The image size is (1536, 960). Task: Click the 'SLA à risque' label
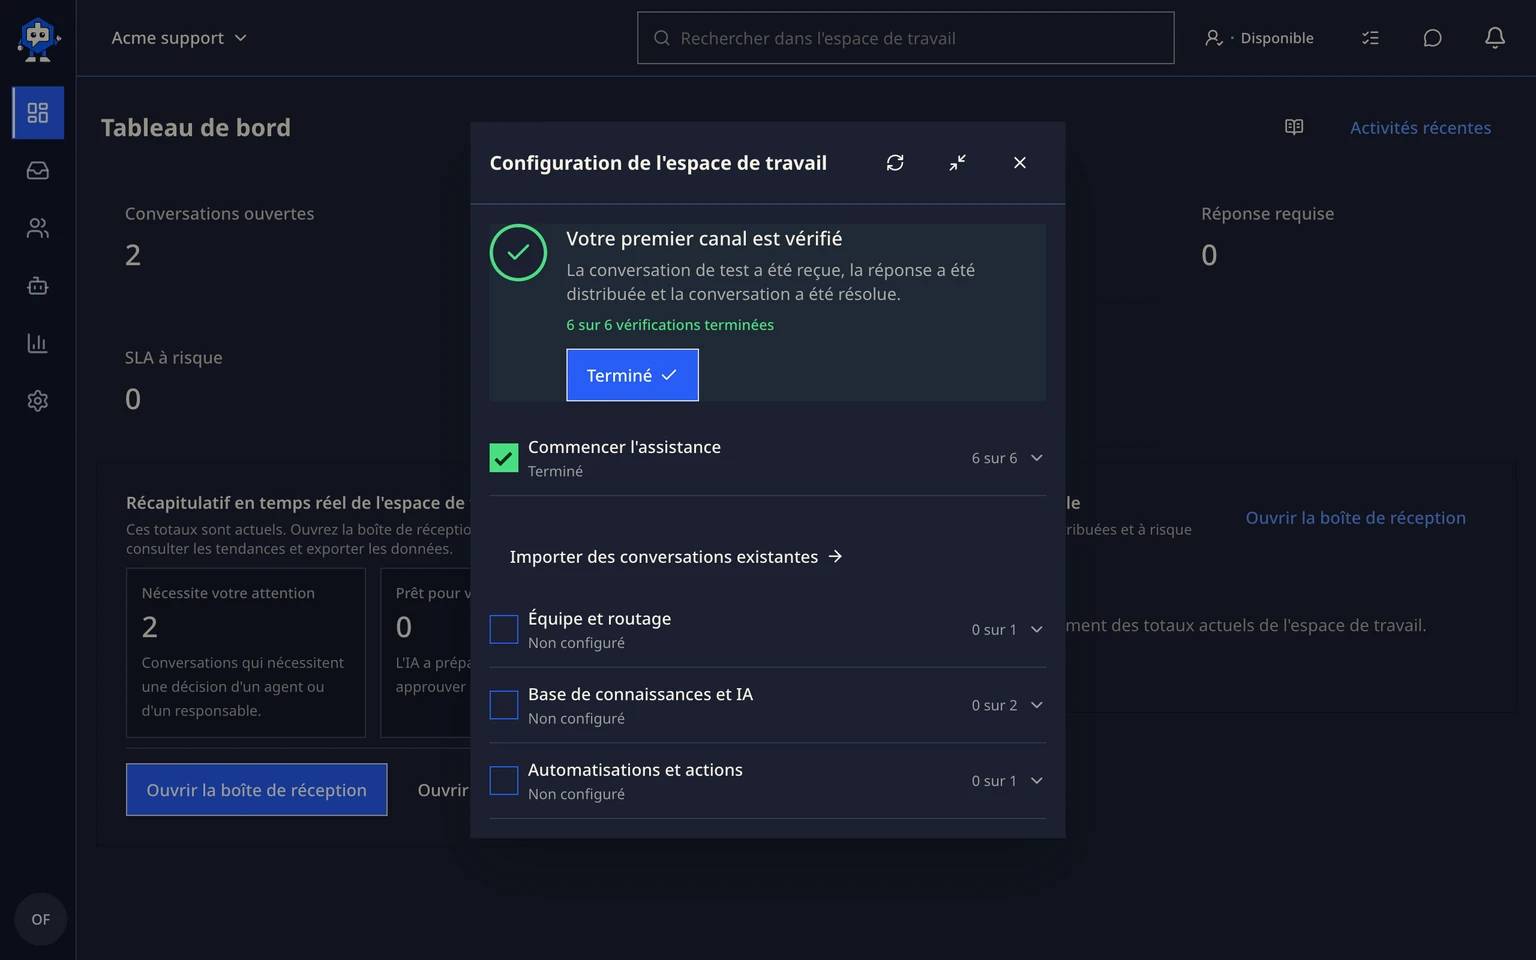coord(174,358)
